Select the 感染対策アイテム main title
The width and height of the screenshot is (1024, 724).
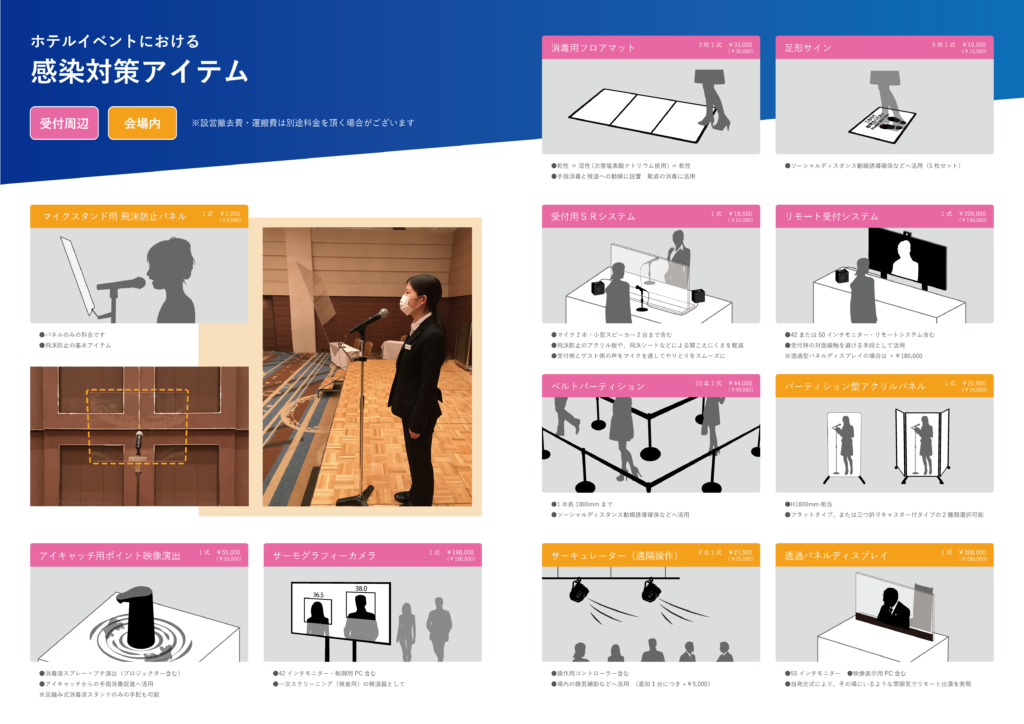point(140,71)
